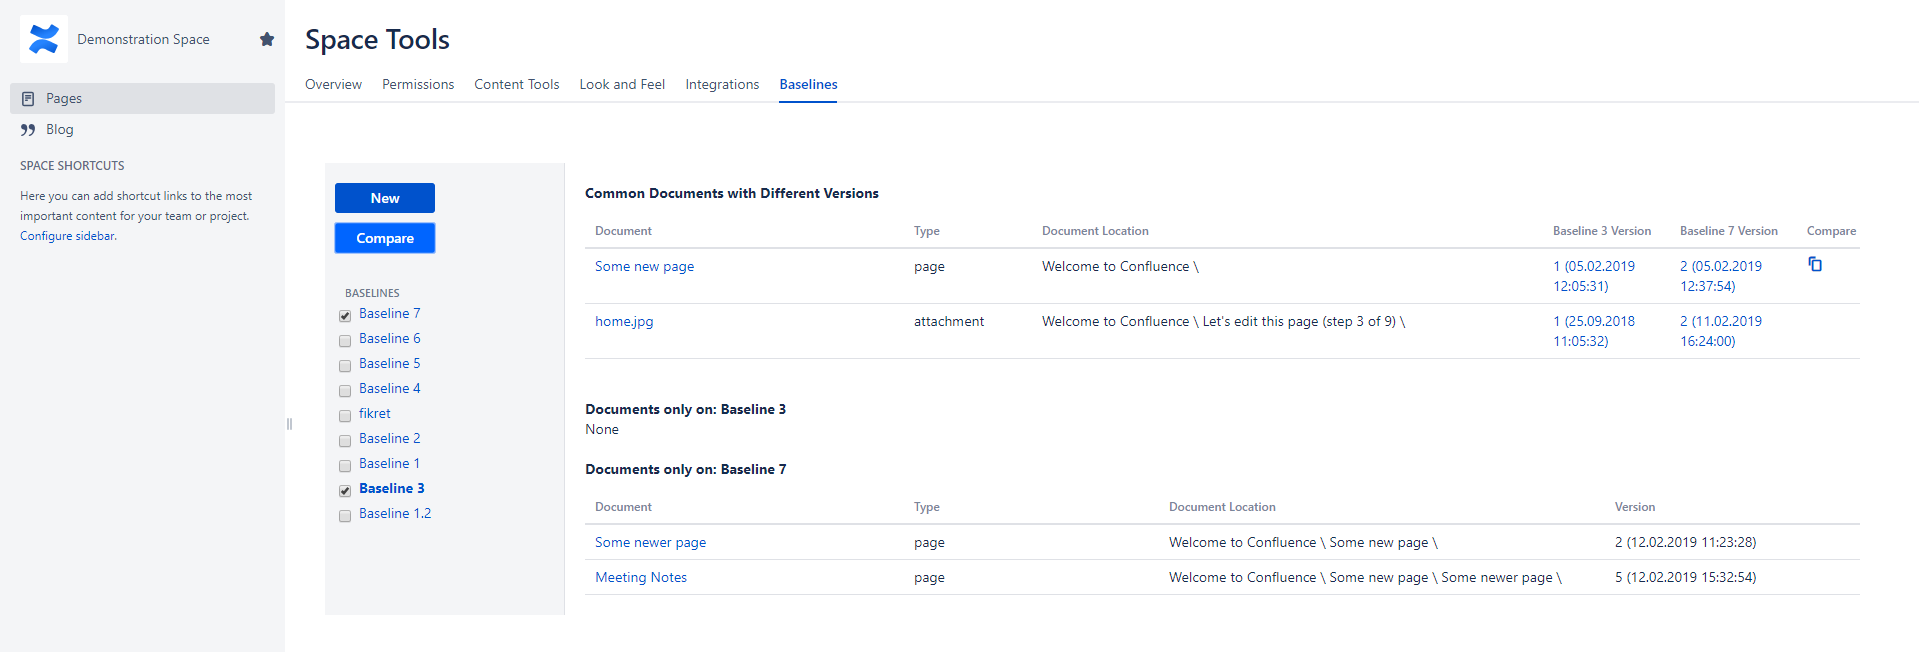The image size is (1919, 652).
Task: Uncheck the Baseline 7 checkbox
Action: 345,316
